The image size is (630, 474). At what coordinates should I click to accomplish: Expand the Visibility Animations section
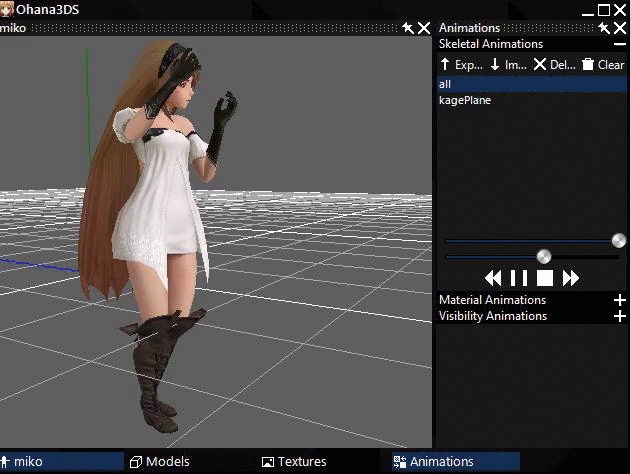[x=620, y=316]
